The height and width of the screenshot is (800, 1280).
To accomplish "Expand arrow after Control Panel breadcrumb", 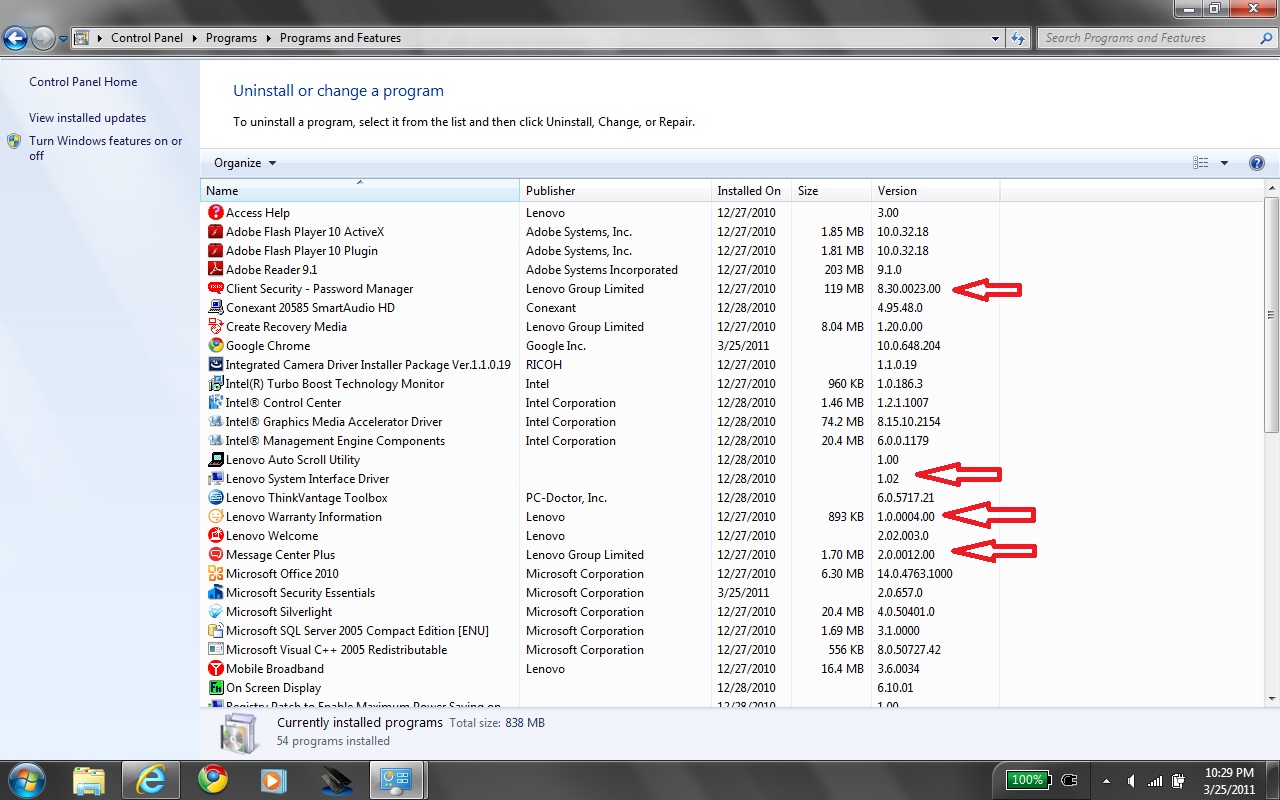I will tap(194, 38).
